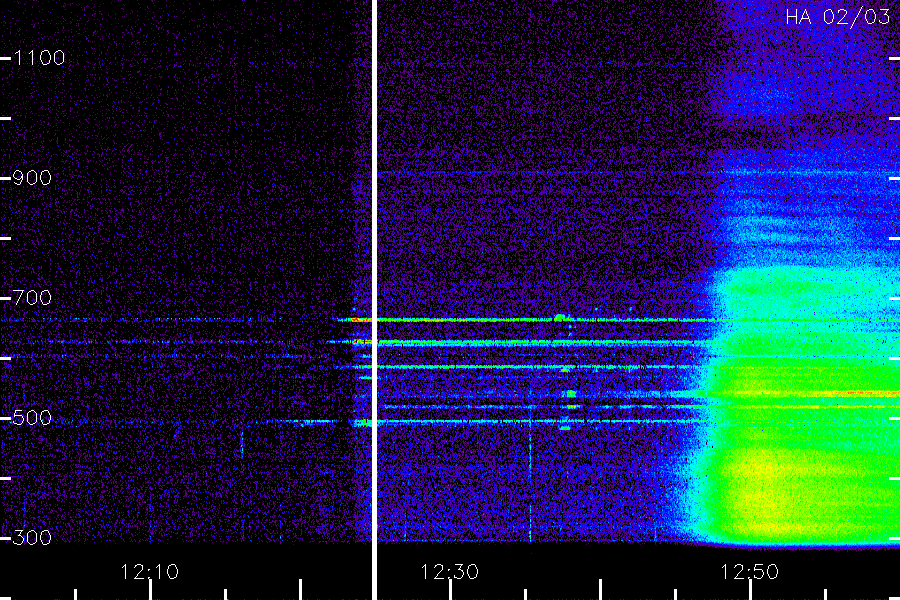The height and width of the screenshot is (600, 900).
Task: Click the 12:10 time axis label
Action: point(150,572)
